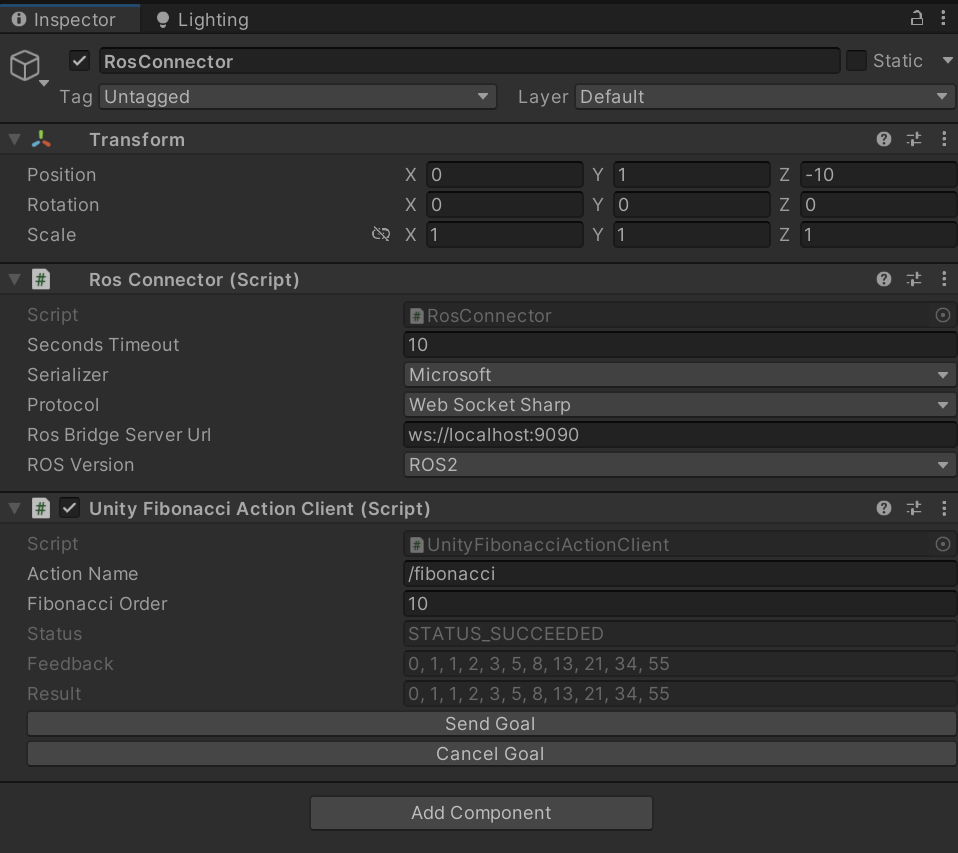Screen dimensions: 958x853
Task: Disable Unity Fibonacci Action Client component checkbox
Action: (x=70, y=508)
